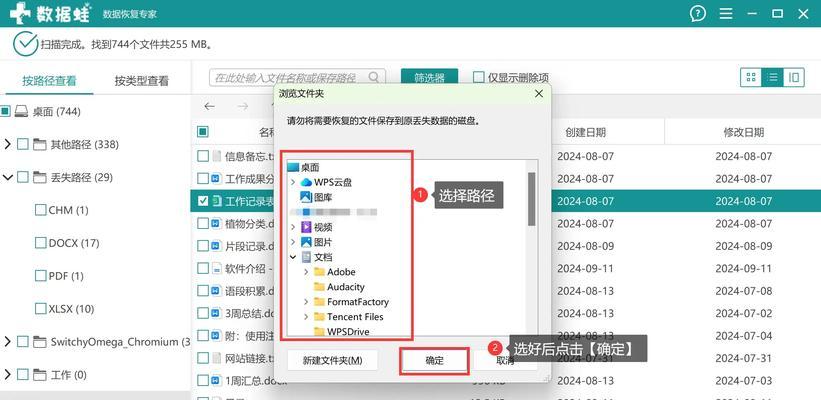The height and width of the screenshot is (400, 821).
Task: Check the XLSX (10) checkbox
Action: pyautogui.click(x=40, y=308)
